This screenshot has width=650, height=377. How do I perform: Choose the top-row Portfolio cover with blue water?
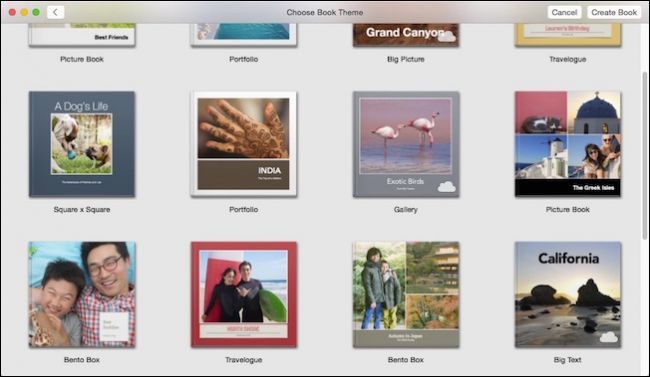[x=244, y=35]
